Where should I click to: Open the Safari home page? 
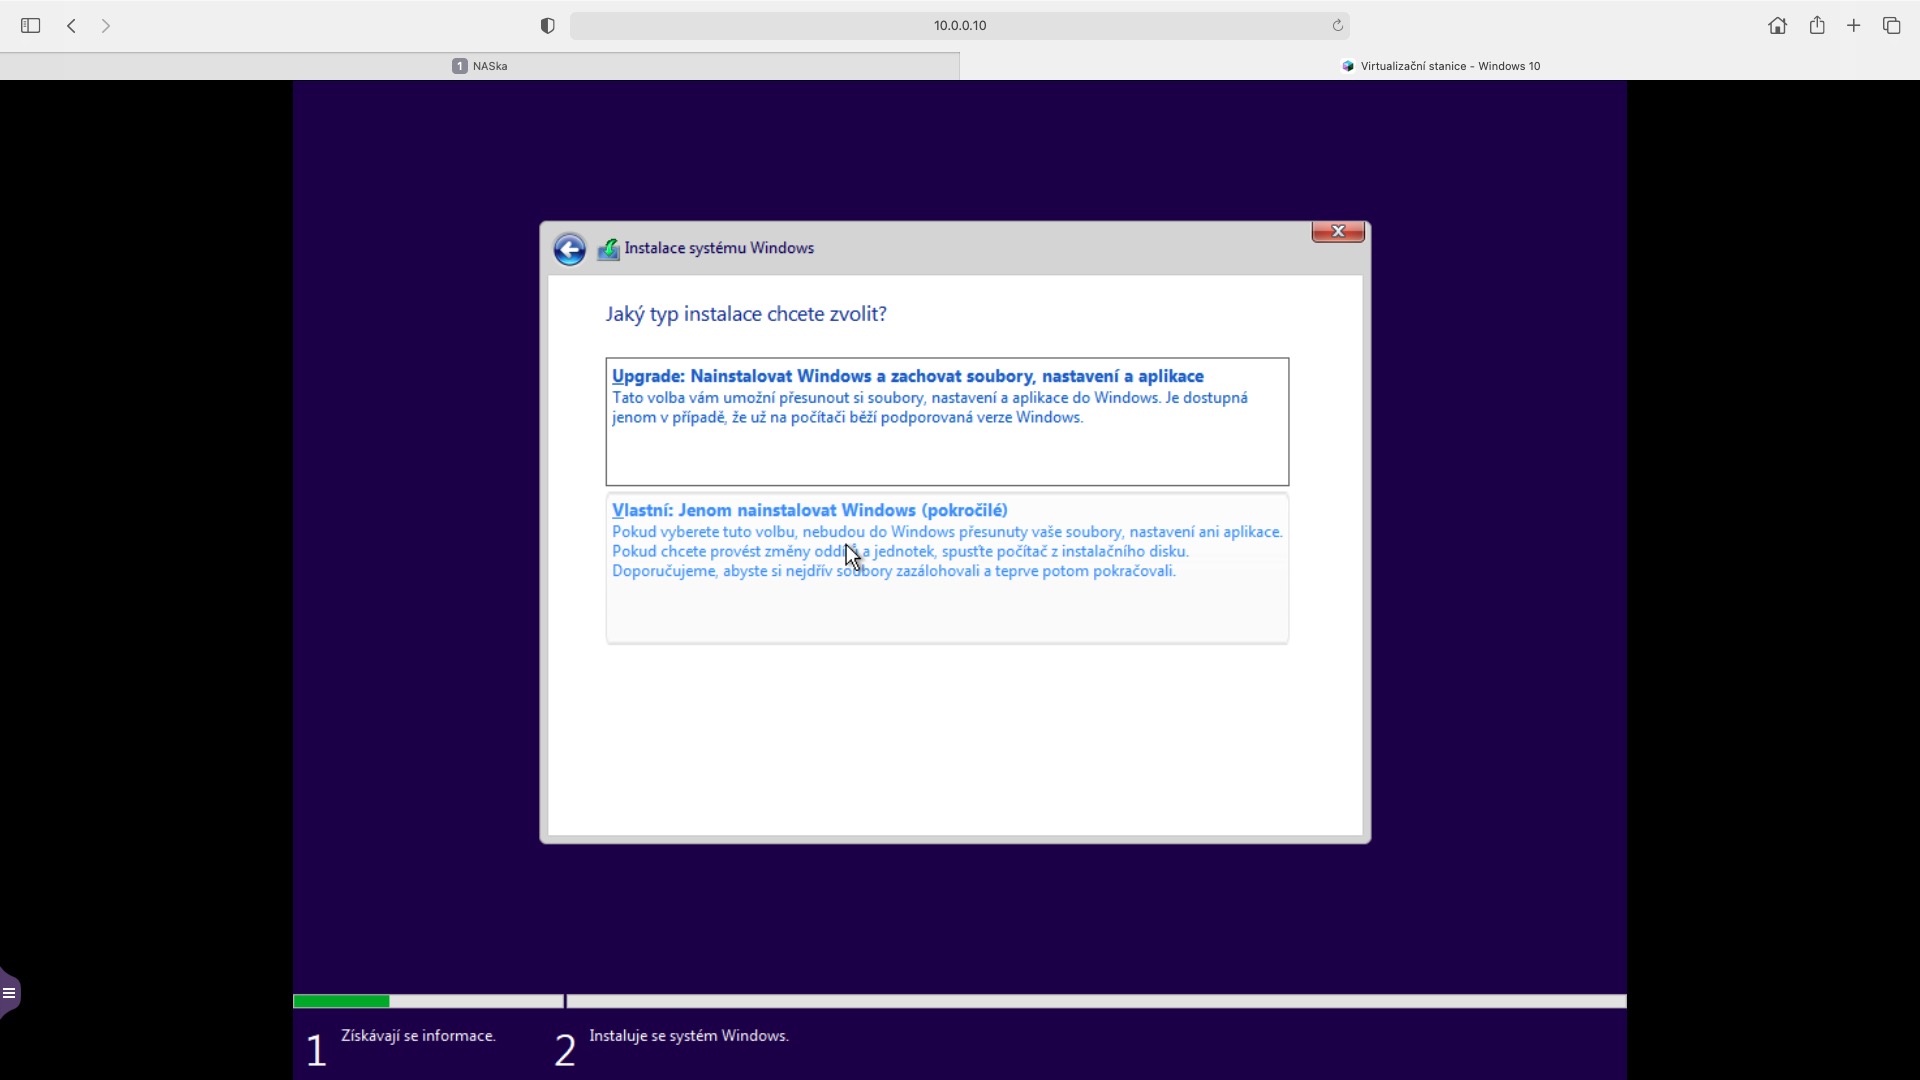point(1777,26)
